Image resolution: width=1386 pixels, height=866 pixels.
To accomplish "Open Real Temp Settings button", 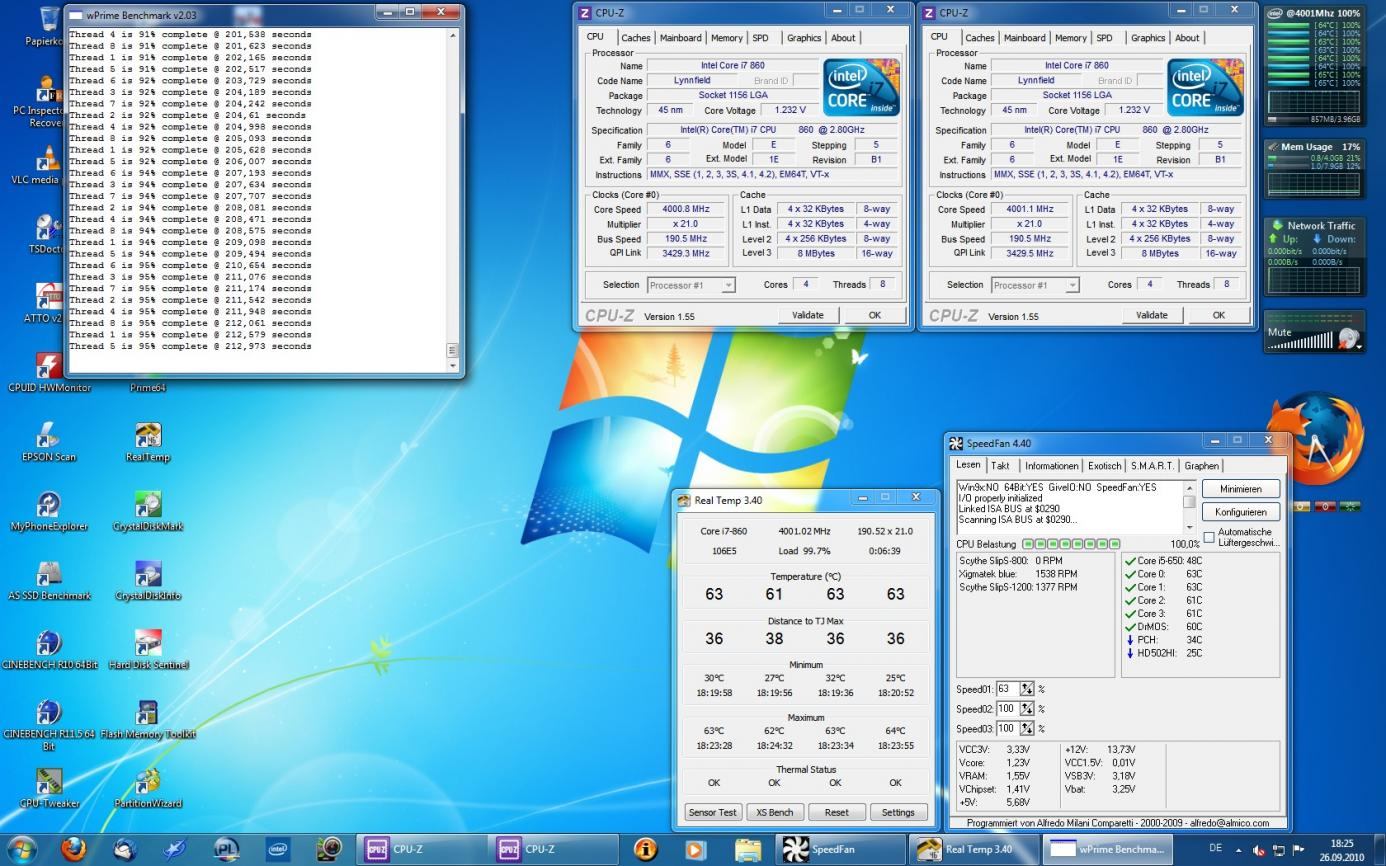I will point(898,812).
